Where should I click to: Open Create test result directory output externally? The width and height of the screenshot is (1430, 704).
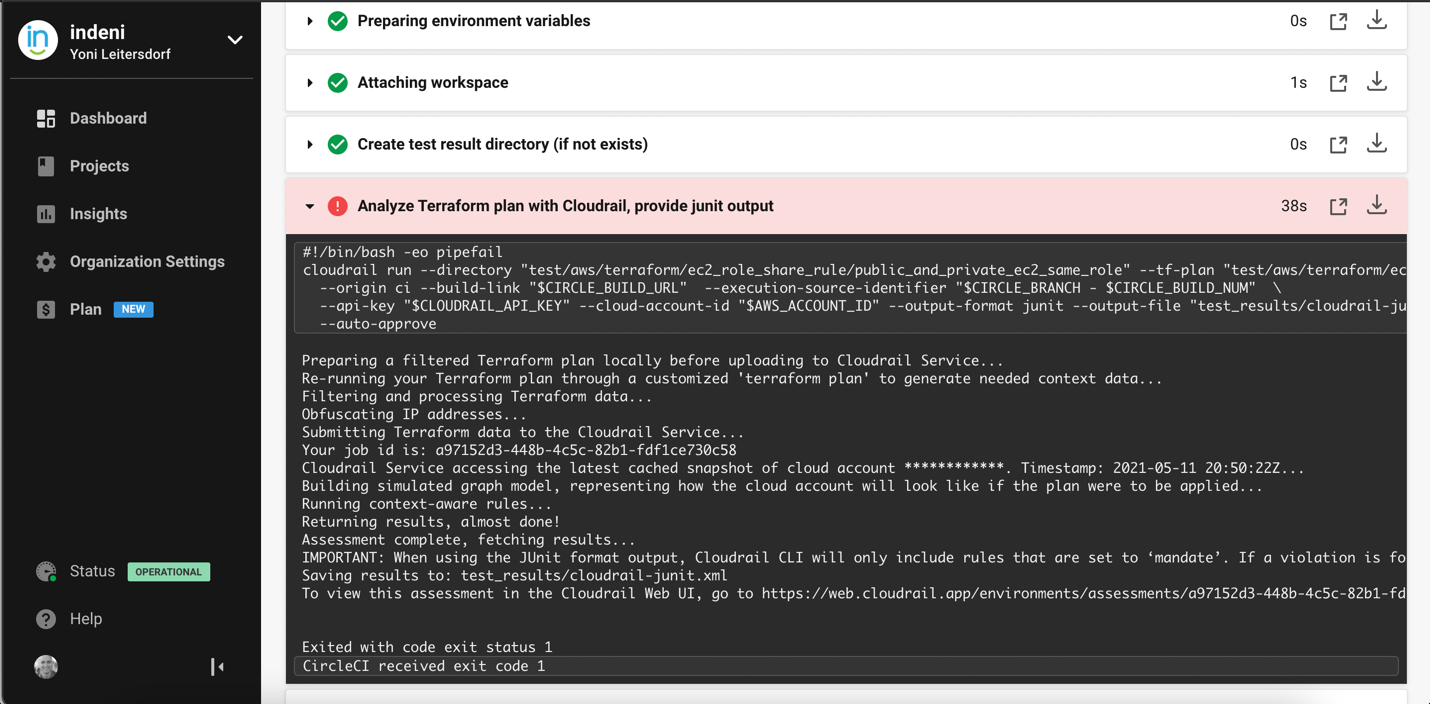(x=1338, y=144)
